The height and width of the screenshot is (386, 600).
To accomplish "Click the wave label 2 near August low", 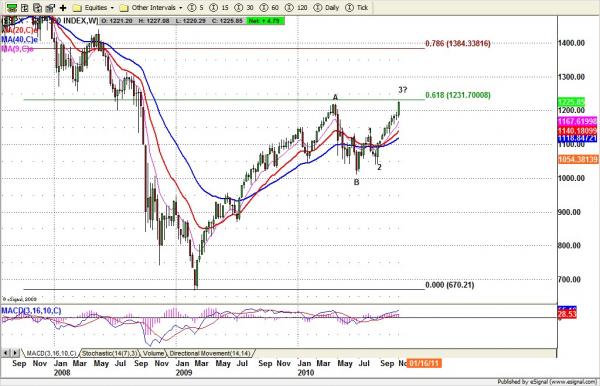I will click(379, 167).
